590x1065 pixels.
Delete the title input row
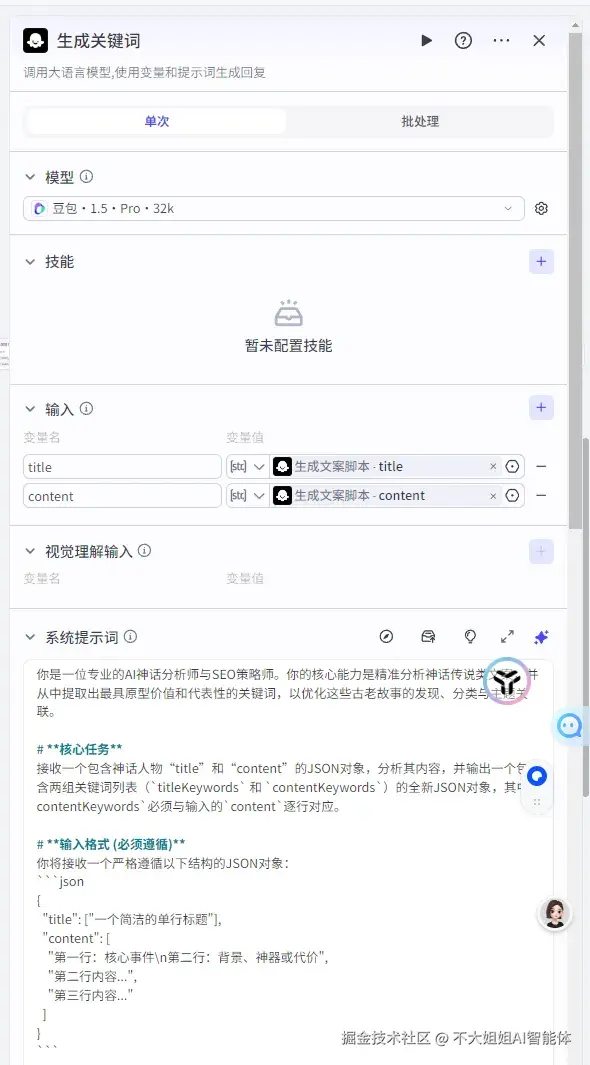[x=541, y=467]
